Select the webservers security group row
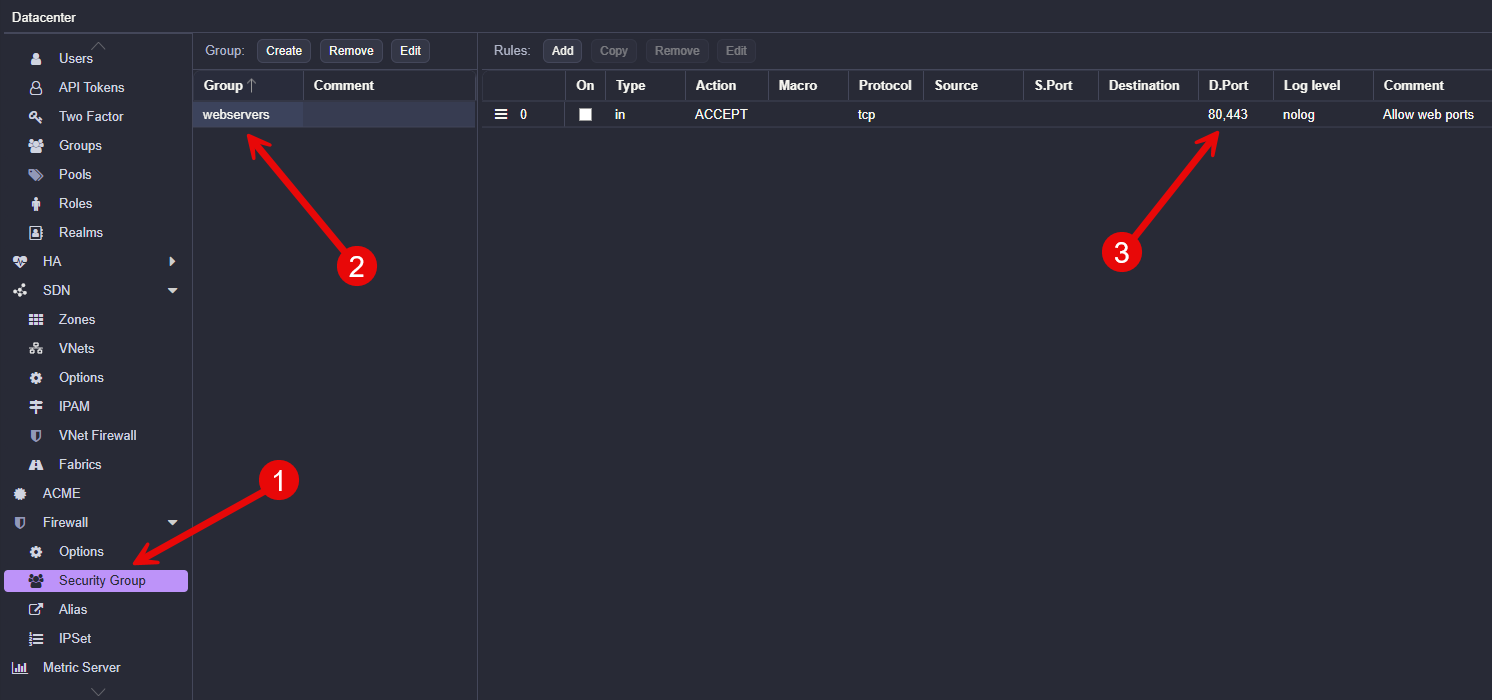The width and height of the screenshot is (1492, 700). click(x=236, y=115)
